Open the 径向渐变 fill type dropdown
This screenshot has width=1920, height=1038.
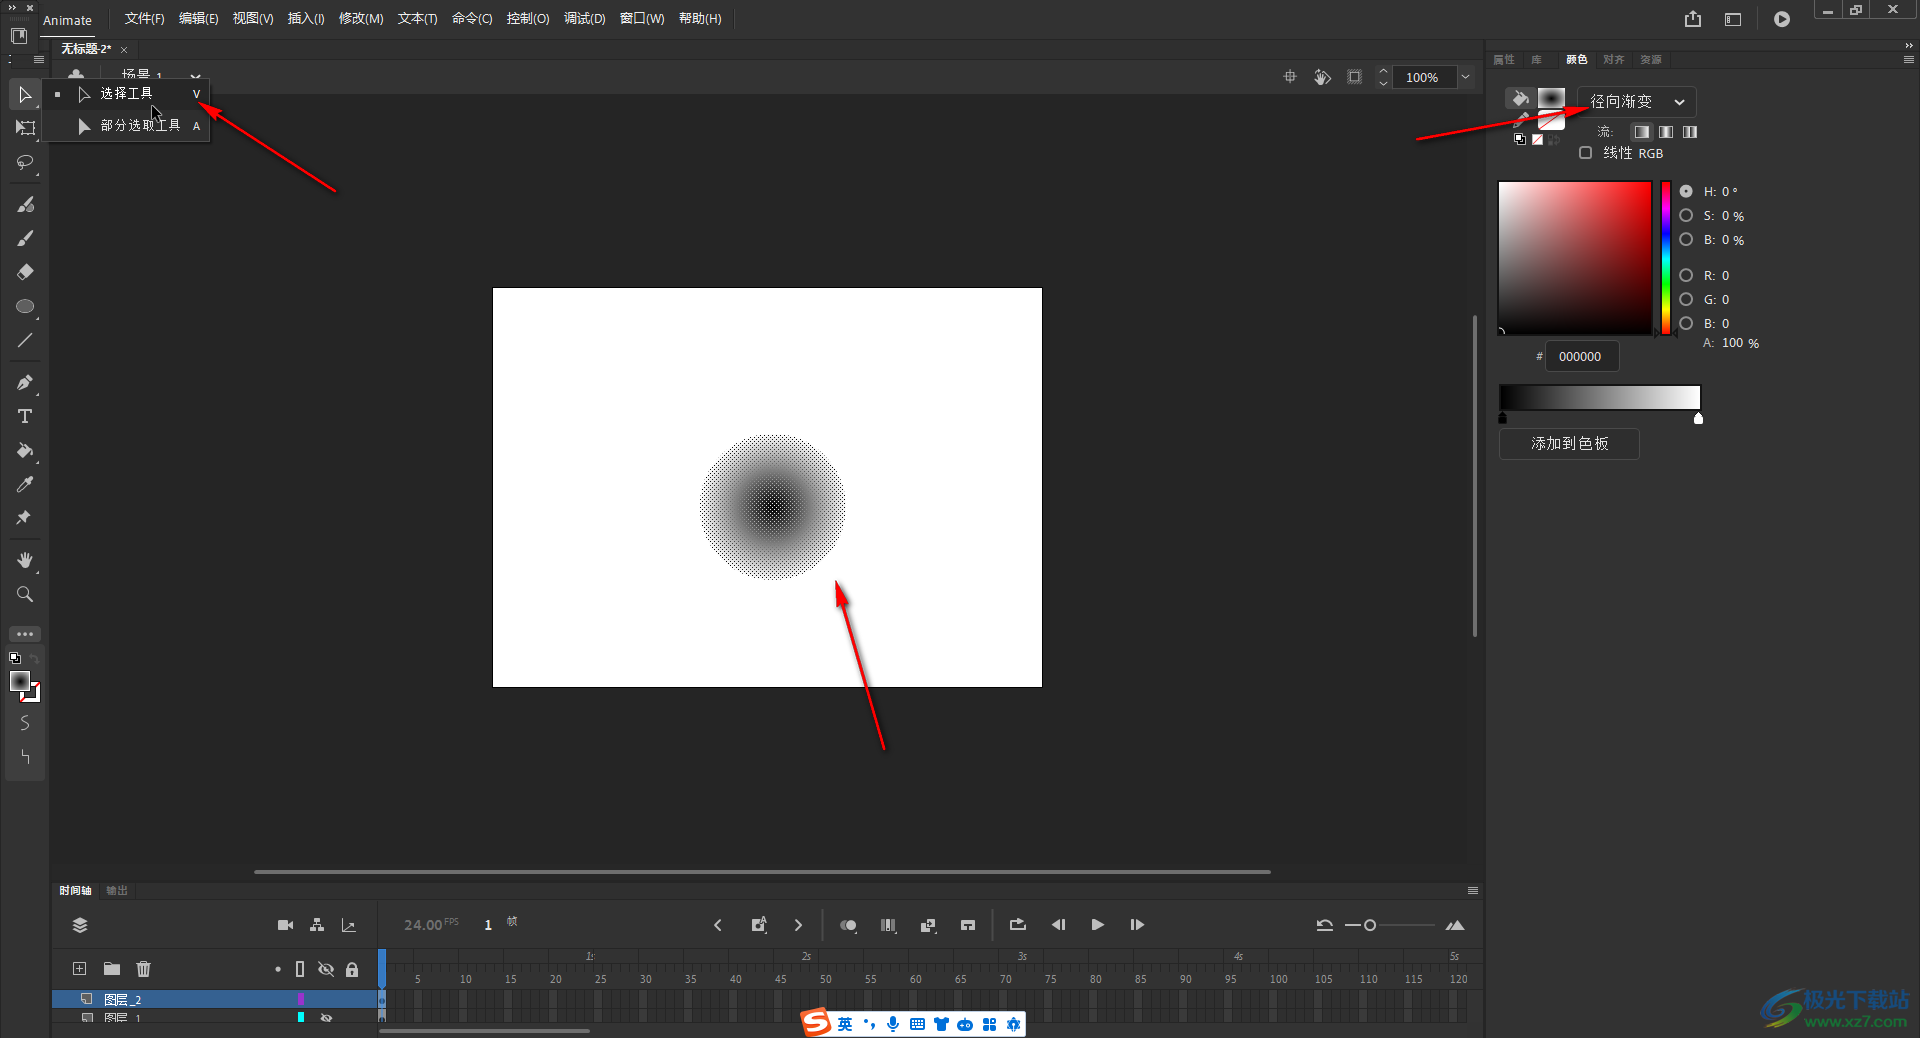(1637, 101)
